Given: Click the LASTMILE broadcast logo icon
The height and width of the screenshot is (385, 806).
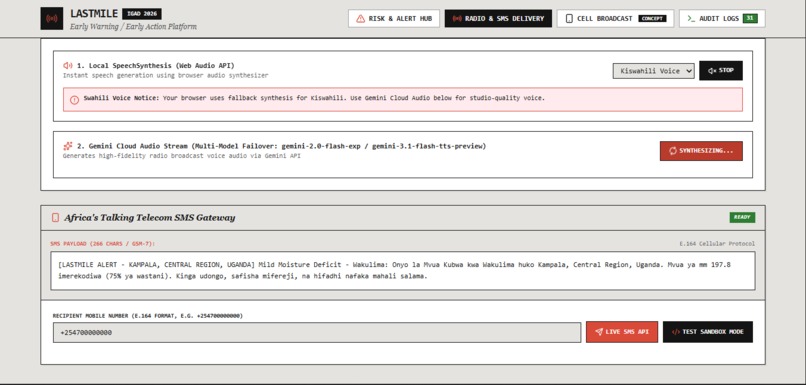Looking at the screenshot, I should (51, 19).
